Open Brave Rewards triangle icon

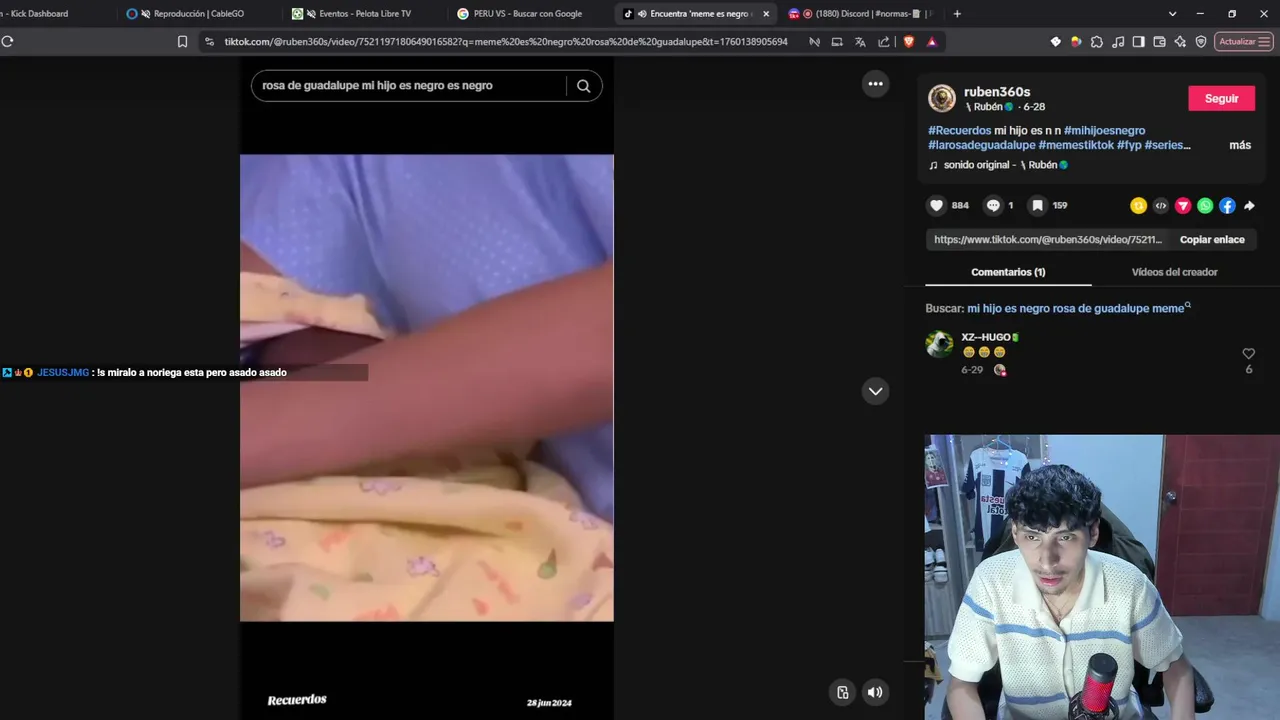(932, 42)
